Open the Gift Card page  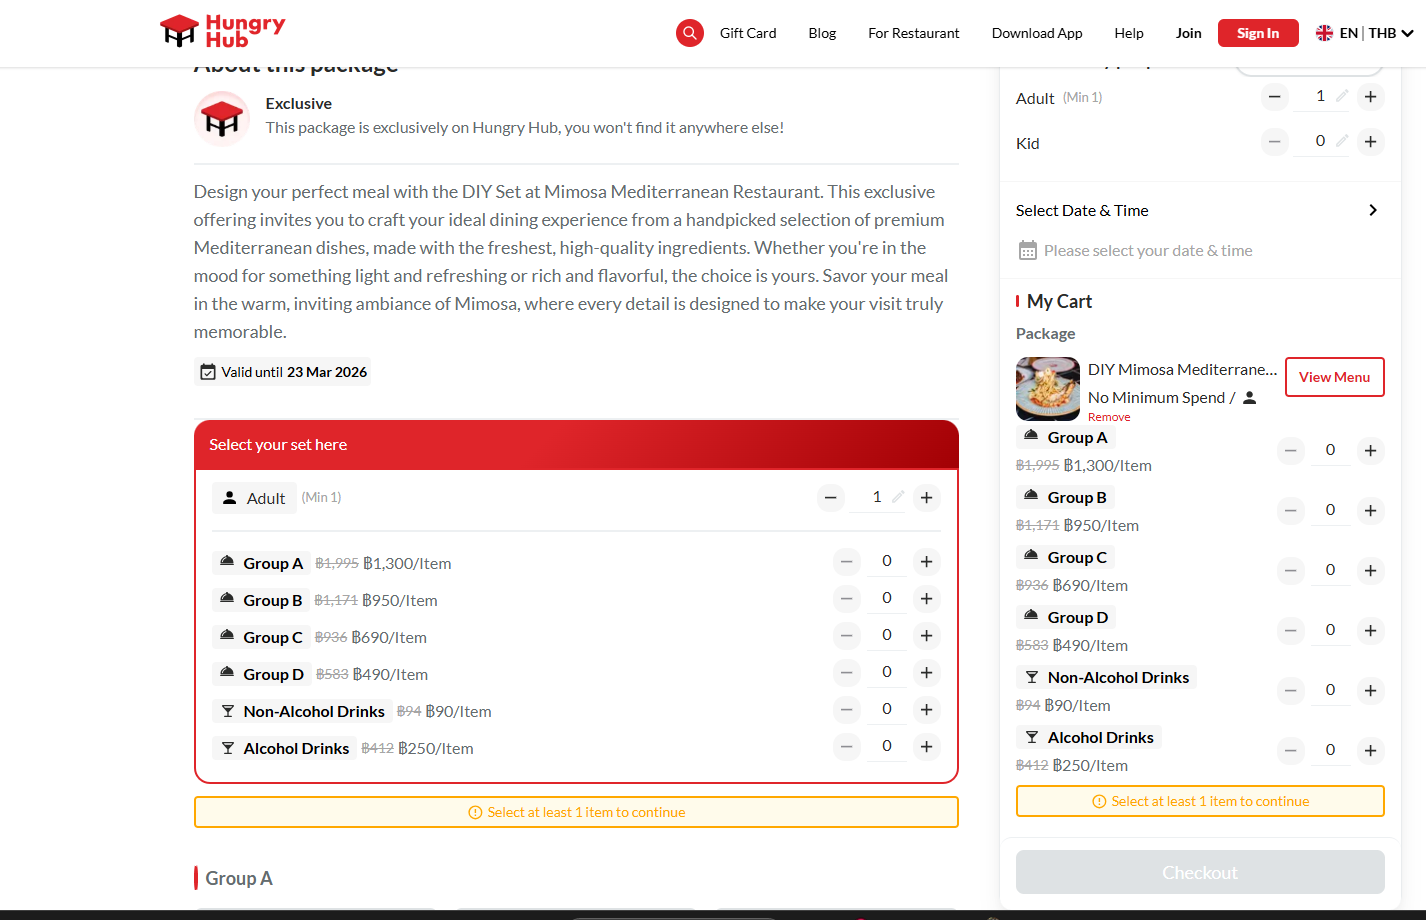point(747,33)
